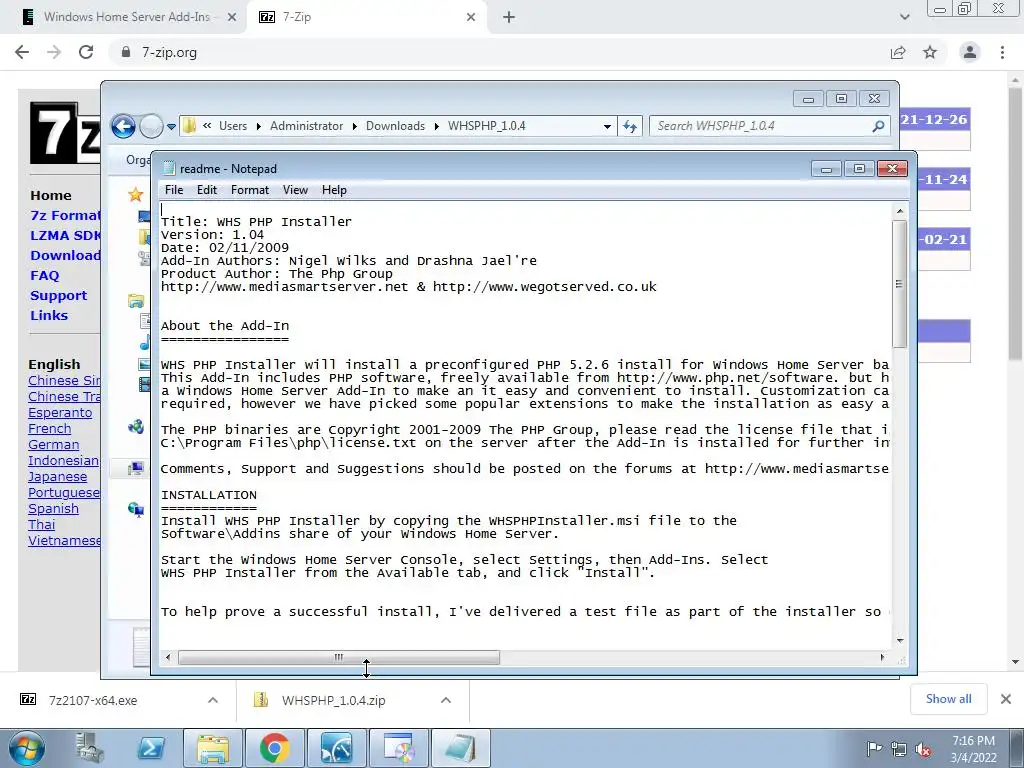Click Server Manager taskbar icon
1024x768 pixels.
tap(89, 748)
